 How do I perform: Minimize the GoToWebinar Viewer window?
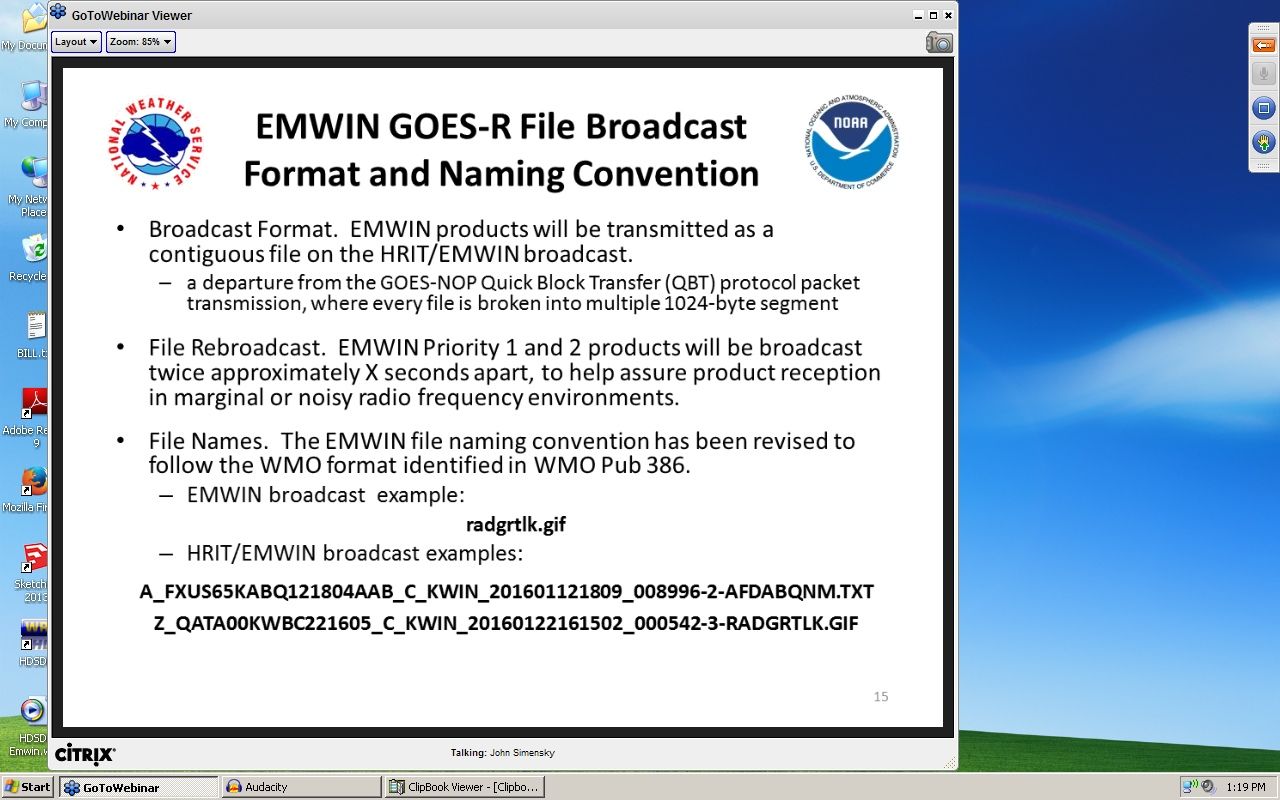919,15
